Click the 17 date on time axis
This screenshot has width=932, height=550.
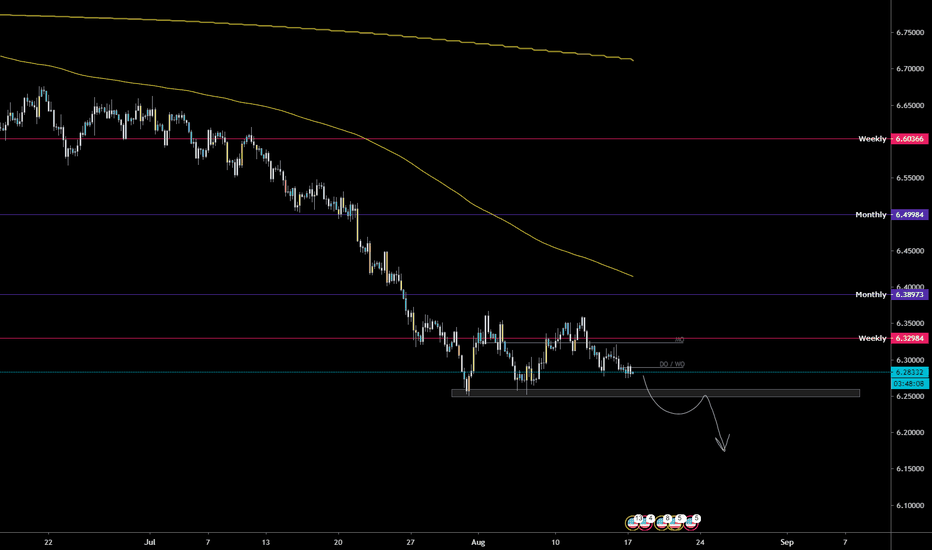tap(628, 542)
